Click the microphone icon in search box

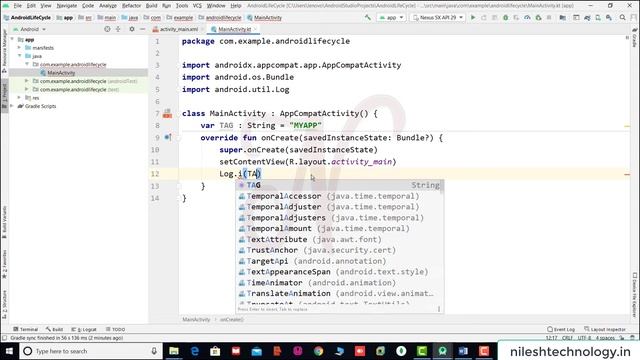pos(154,351)
